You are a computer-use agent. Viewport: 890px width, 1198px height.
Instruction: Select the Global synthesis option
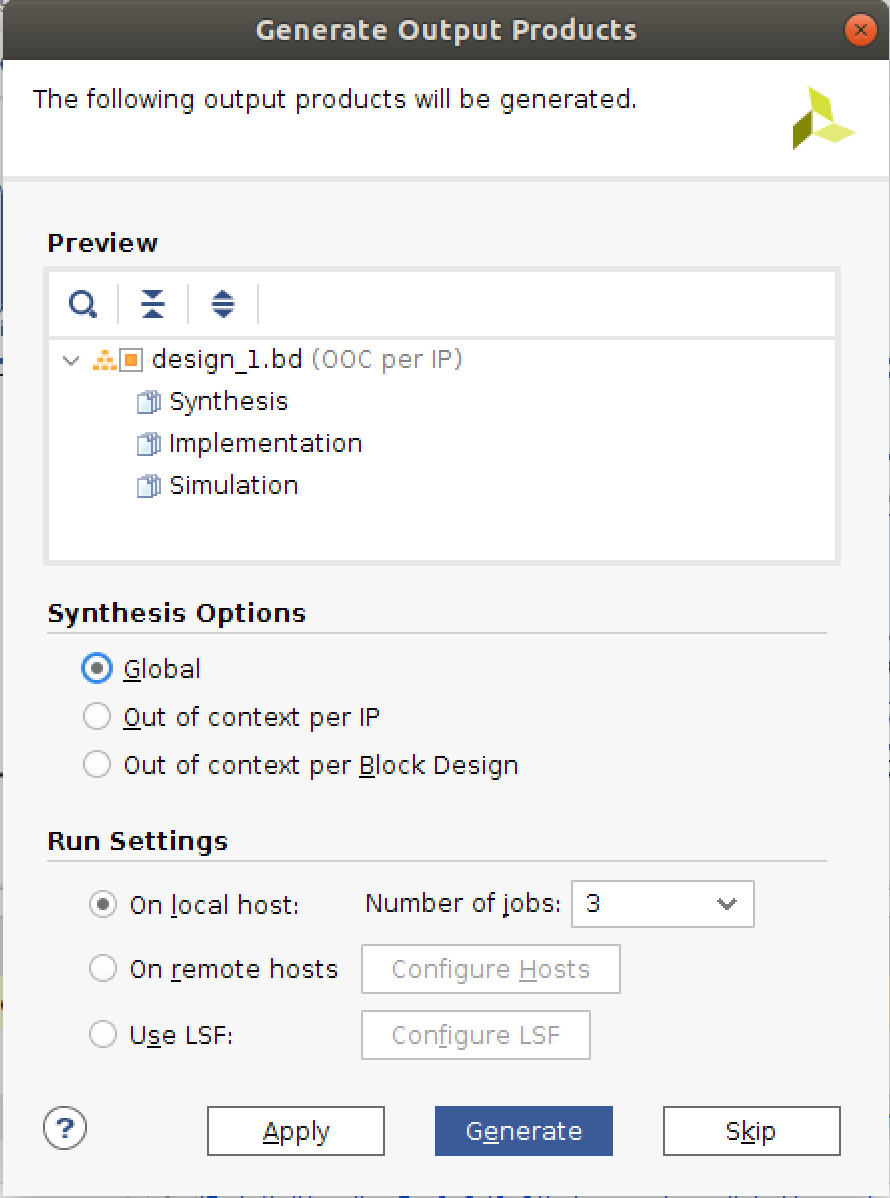pos(97,669)
